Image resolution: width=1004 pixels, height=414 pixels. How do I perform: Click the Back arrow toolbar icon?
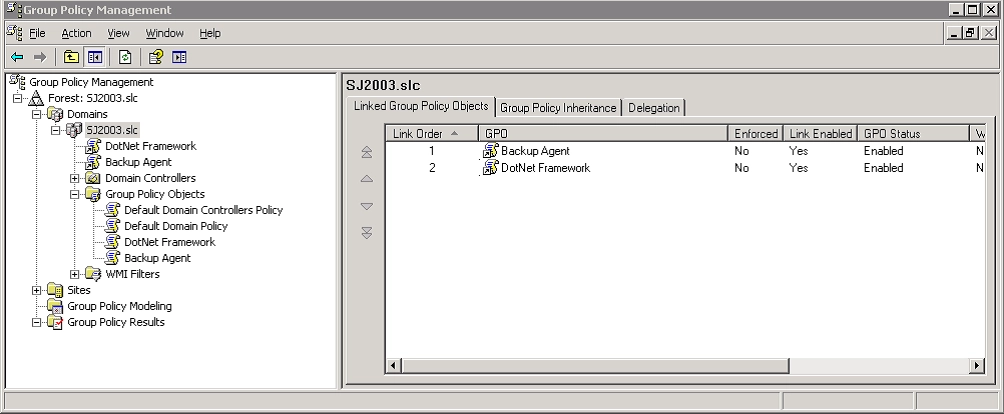click(x=17, y=58)
